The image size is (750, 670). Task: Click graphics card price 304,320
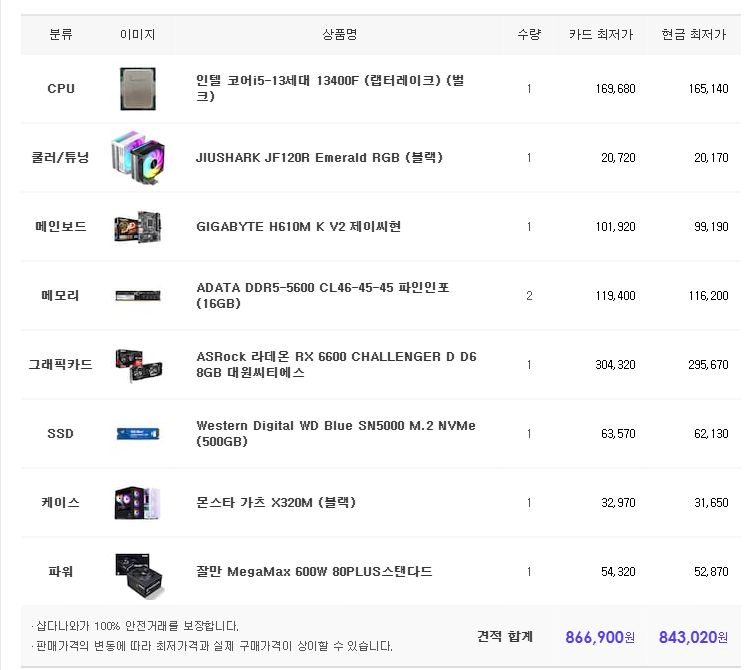click(615, 364)
